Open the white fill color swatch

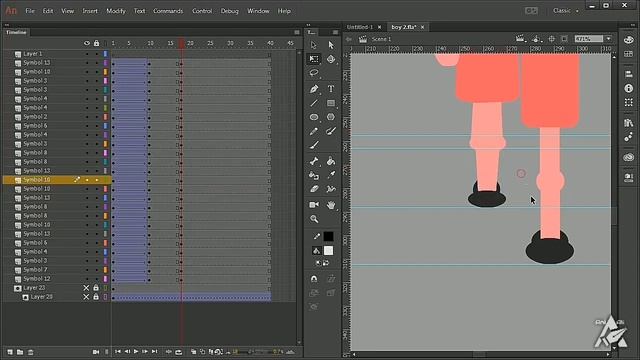pyautogui.click(x=328, y=251)
